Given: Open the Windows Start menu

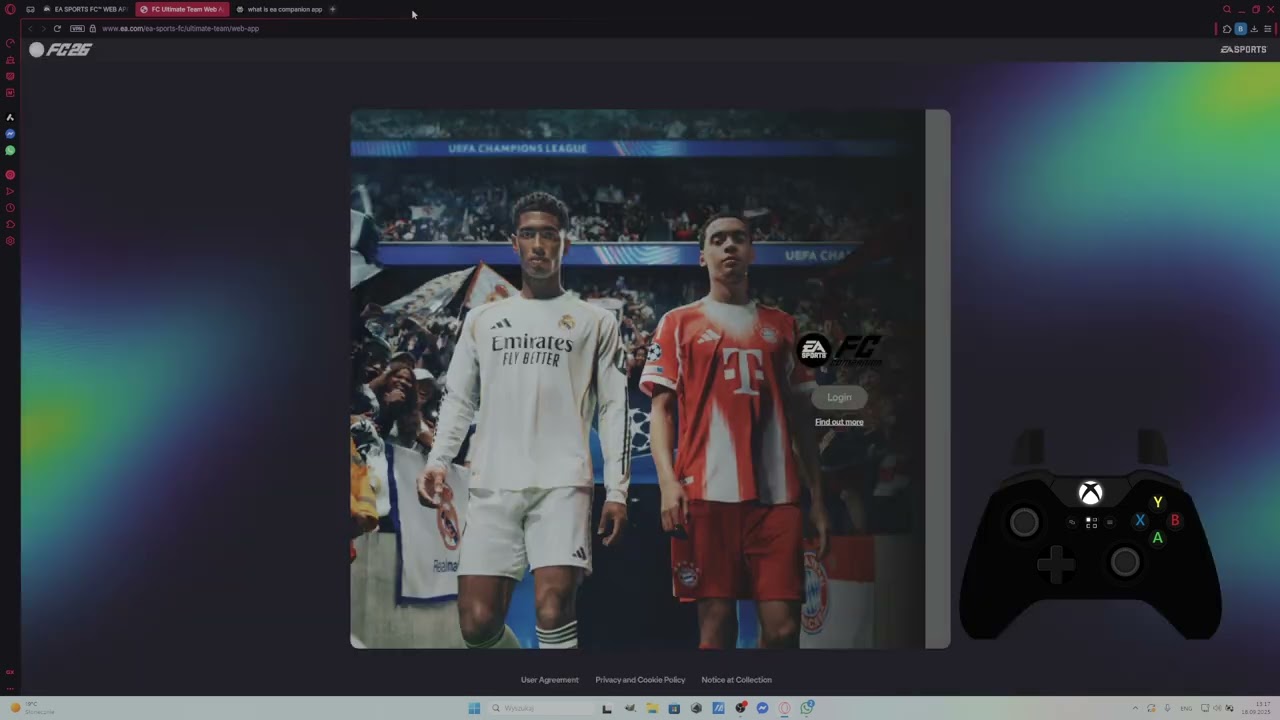Looking at the screenshot, I should [x=474, y=708].
